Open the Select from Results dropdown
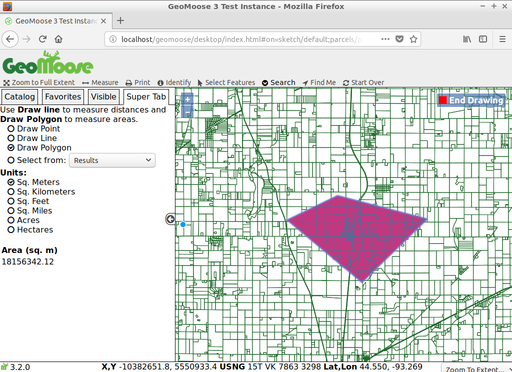The image size is (512, 372). pos(112,160)
